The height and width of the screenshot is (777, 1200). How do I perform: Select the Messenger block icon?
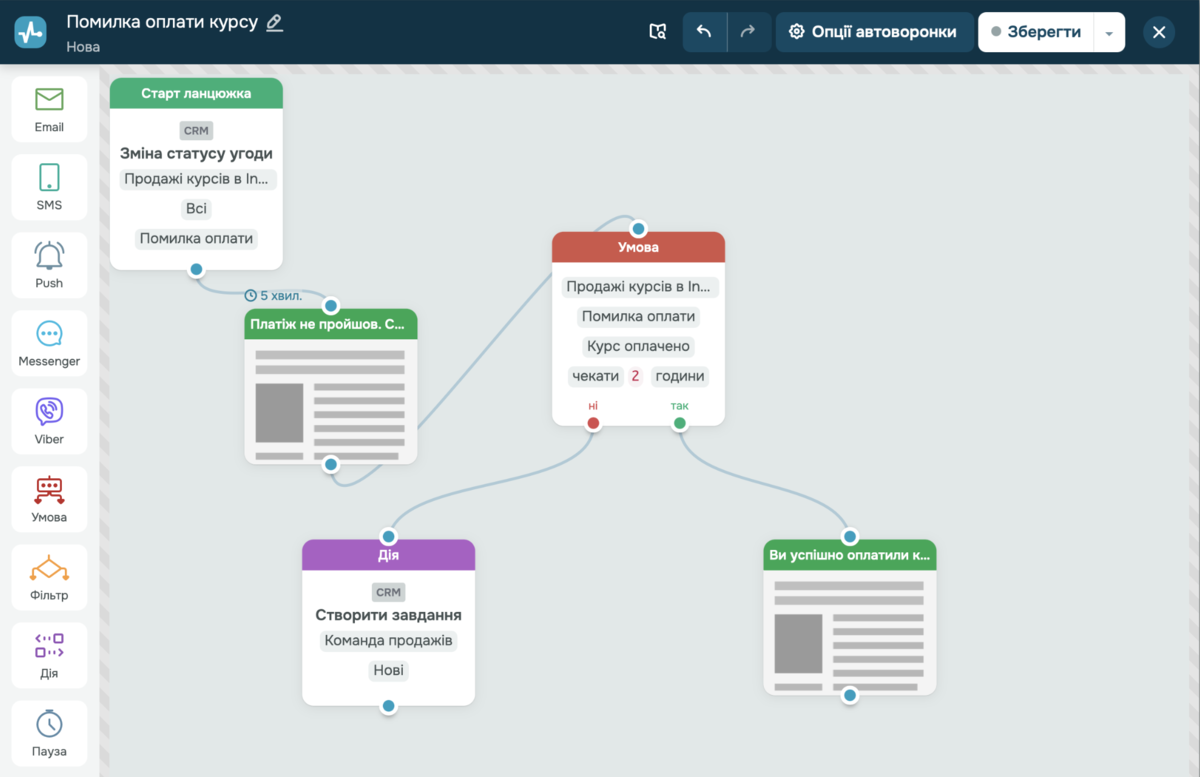pos(49,334)
